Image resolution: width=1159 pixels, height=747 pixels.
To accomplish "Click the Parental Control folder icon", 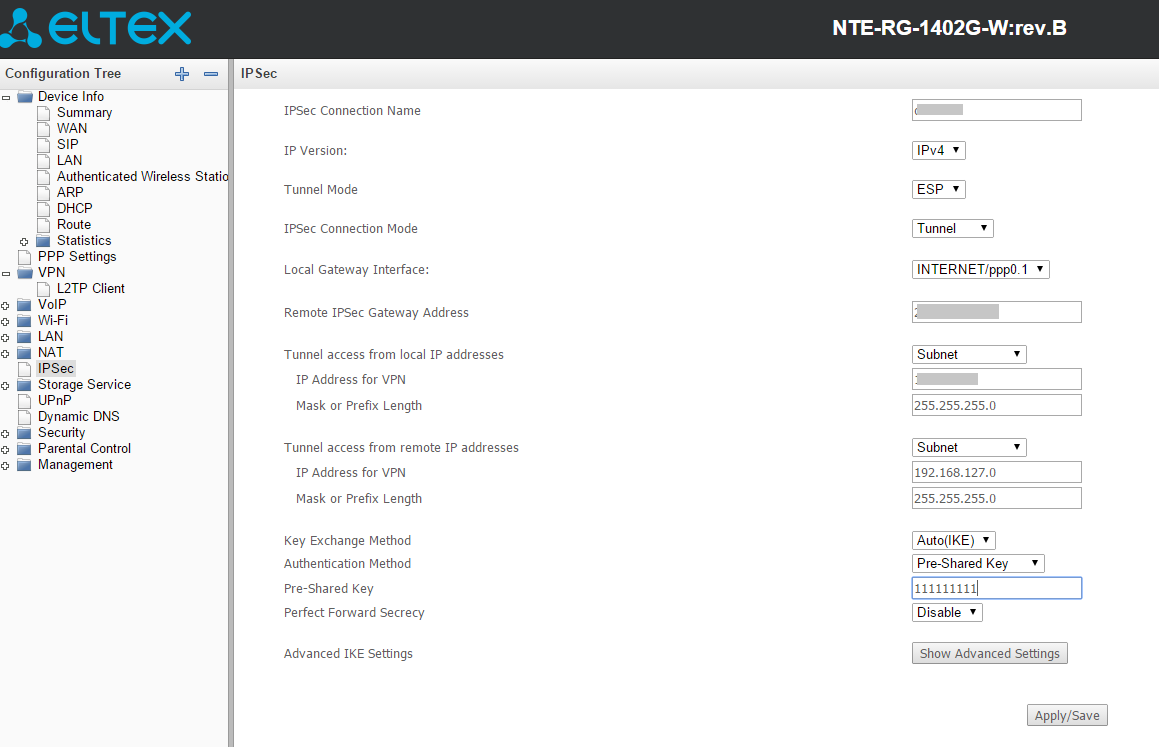I will [x=25, y=448].
